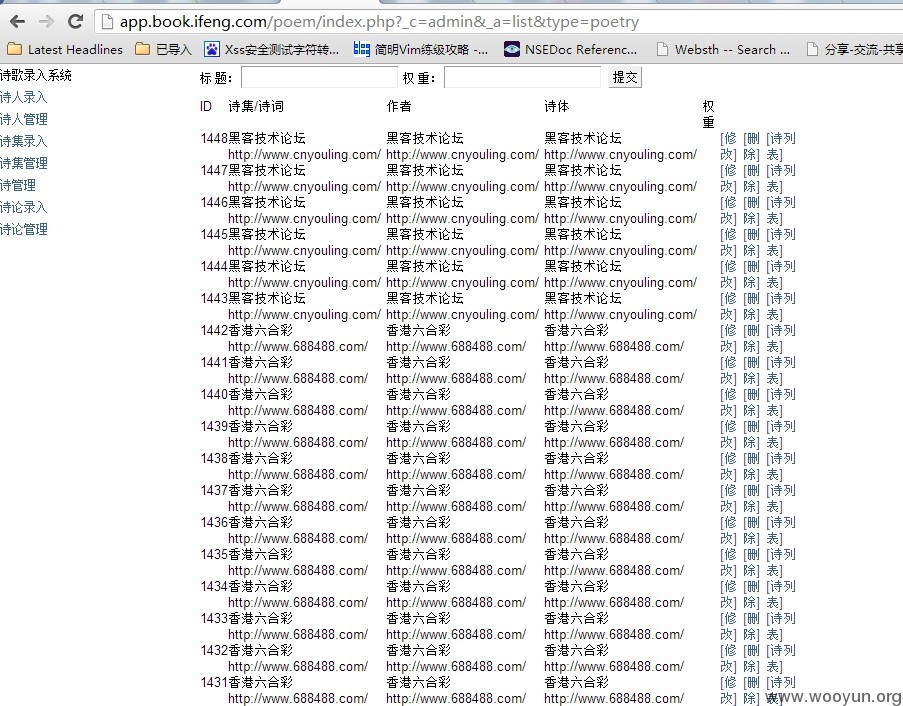Image resolution: width=903 pixels, height=706 pixels.
Task: Go back with the browser back arrow
Action: [x=18, y=22]
